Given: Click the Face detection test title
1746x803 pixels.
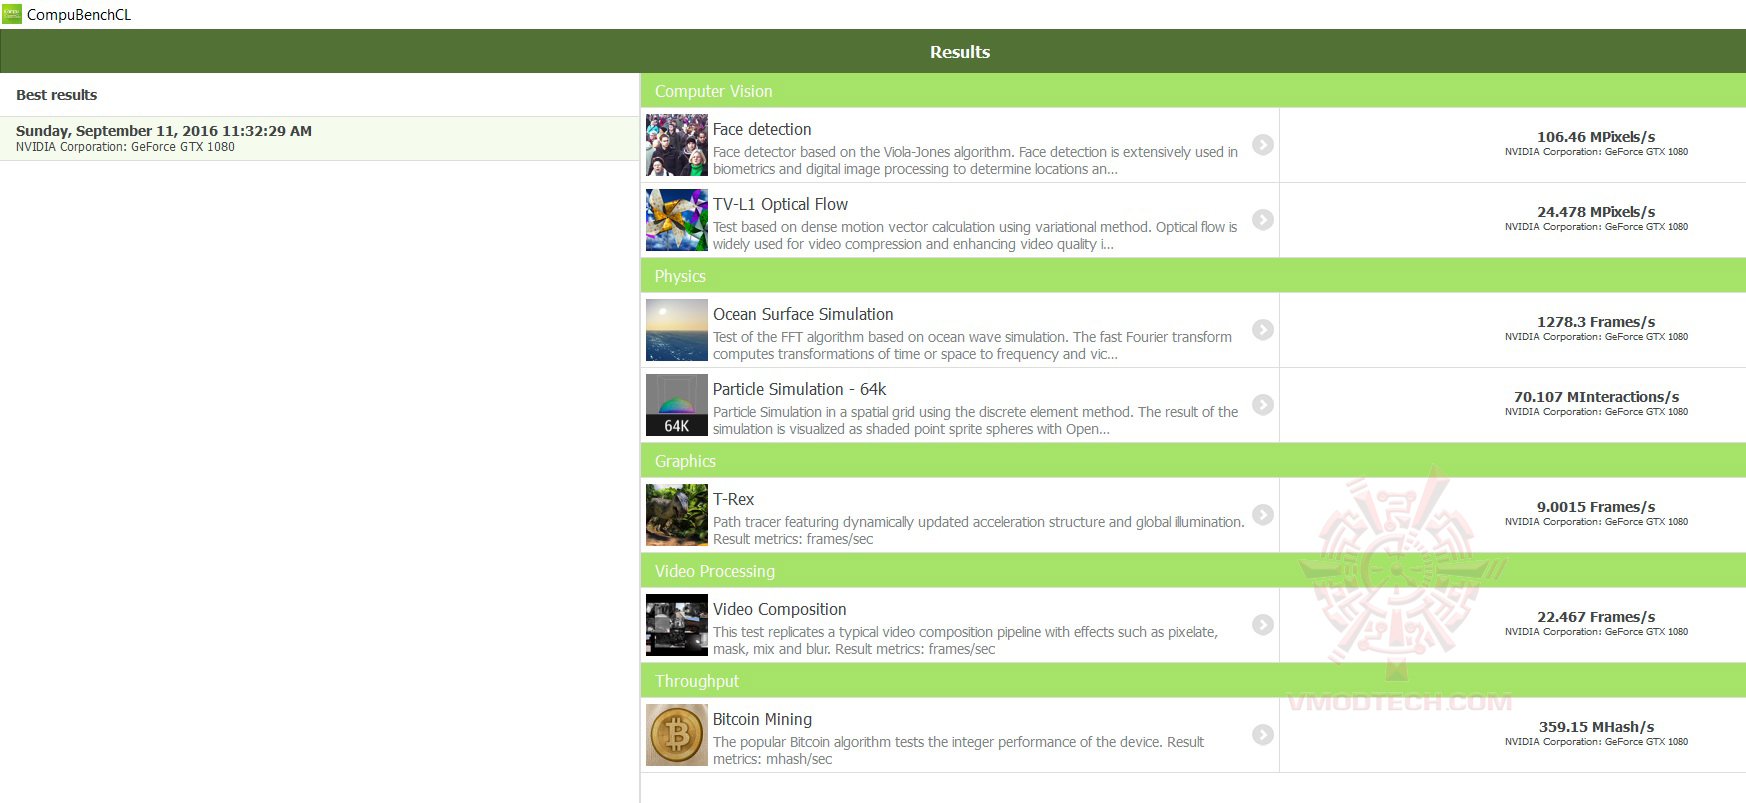Looking at the screenshot, I should (x=762, y=129).
